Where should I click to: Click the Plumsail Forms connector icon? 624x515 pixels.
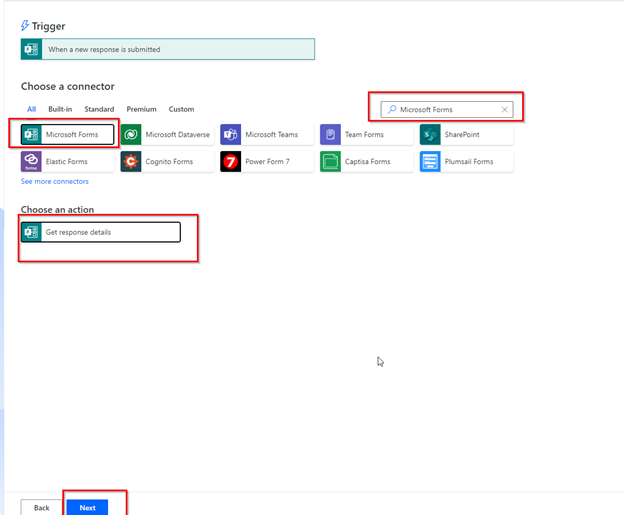pyautogui.click(x=430, y=162)
